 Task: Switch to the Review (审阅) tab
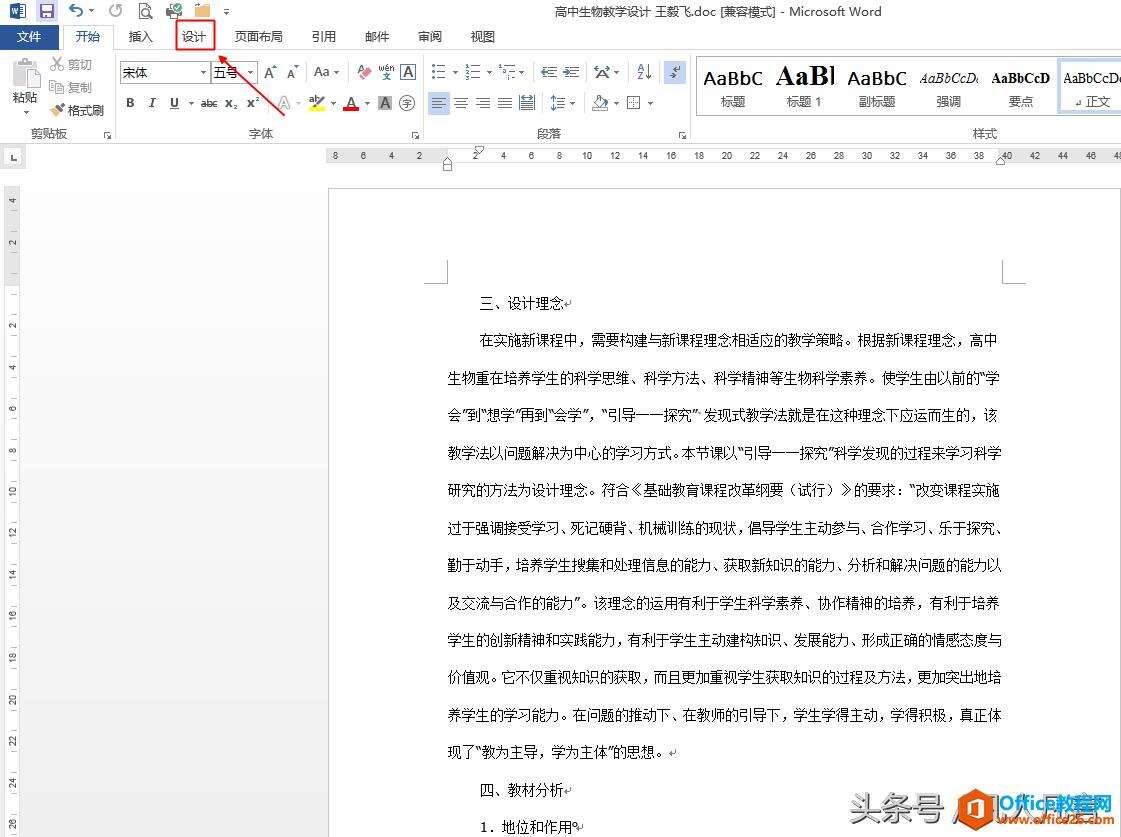click(430, 36)
